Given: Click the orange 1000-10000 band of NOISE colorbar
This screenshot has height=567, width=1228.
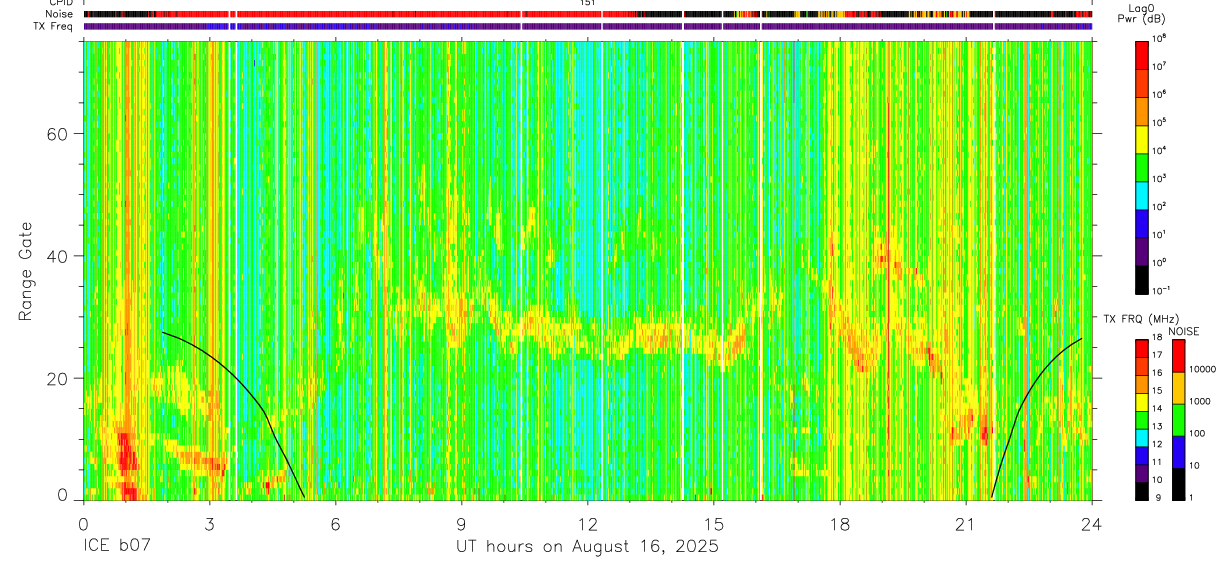Looking at the screenshot, I should click(1180, 386).
